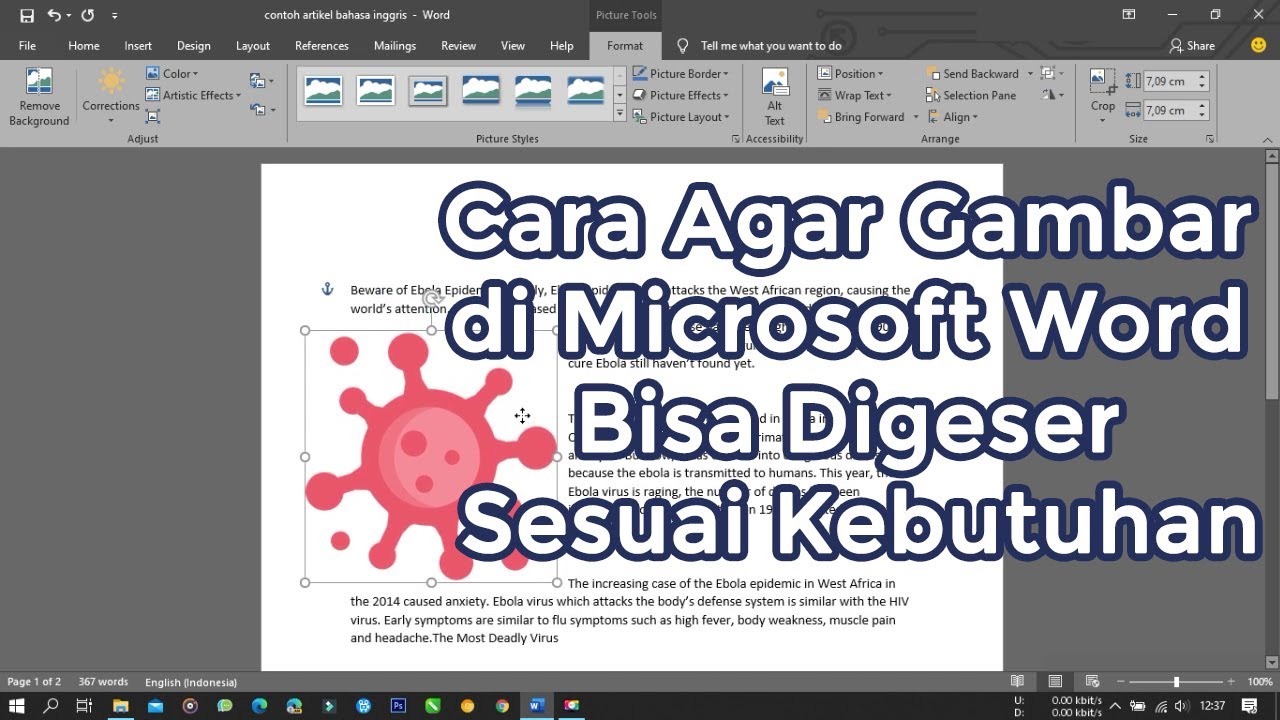The image size is (1280, 720).
Task: Expand the Picture Styles gallery
Action: pyautogui.click(x=619, y=114)
